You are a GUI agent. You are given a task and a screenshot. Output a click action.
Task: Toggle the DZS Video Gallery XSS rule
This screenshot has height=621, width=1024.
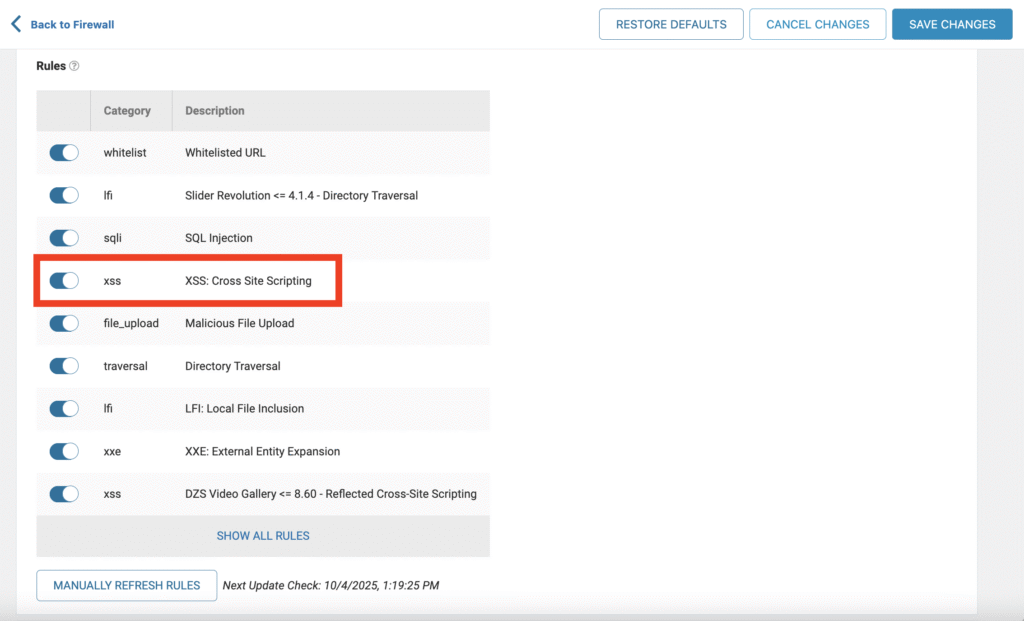click(x=64, y=494)
